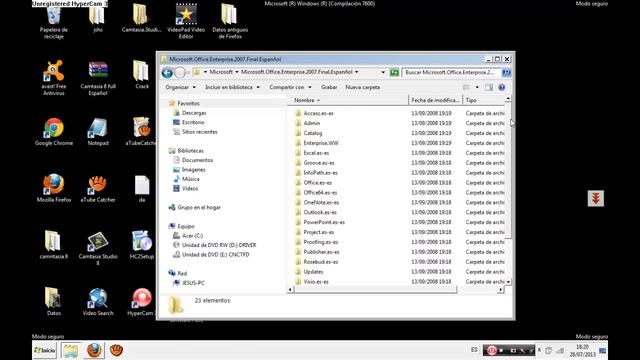
Task: Open the Compartir con dropdown
Action: pos(290,87)
